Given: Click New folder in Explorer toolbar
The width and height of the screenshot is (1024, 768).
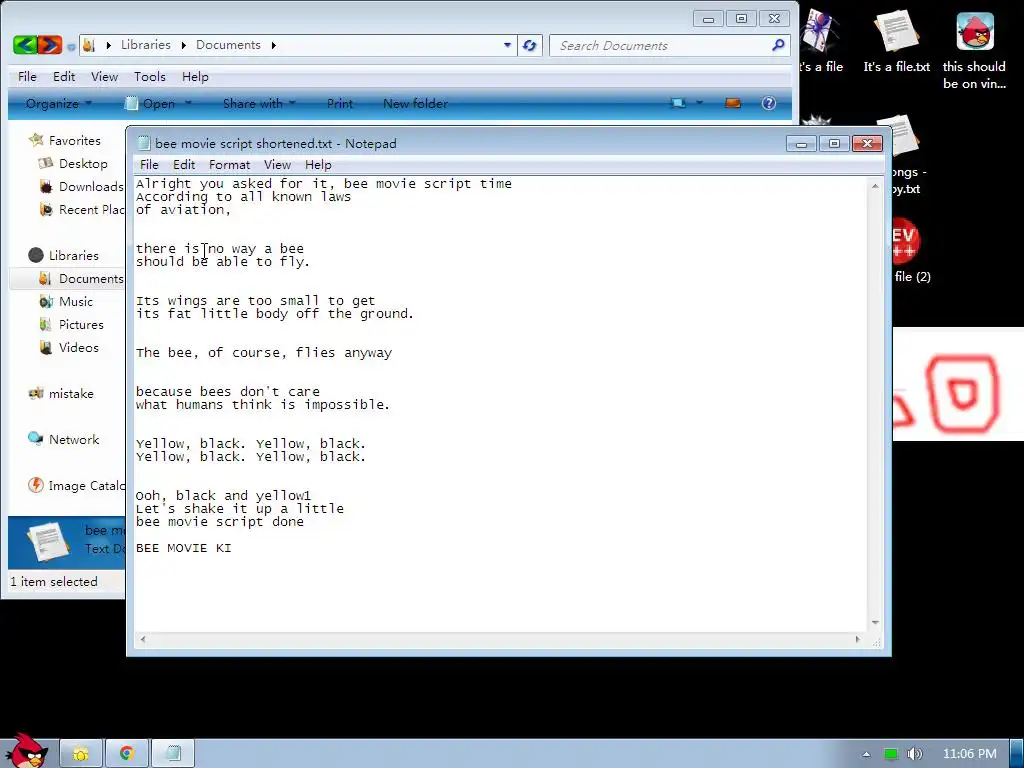Looking at the screenshot, I should [x=415, y=103].
